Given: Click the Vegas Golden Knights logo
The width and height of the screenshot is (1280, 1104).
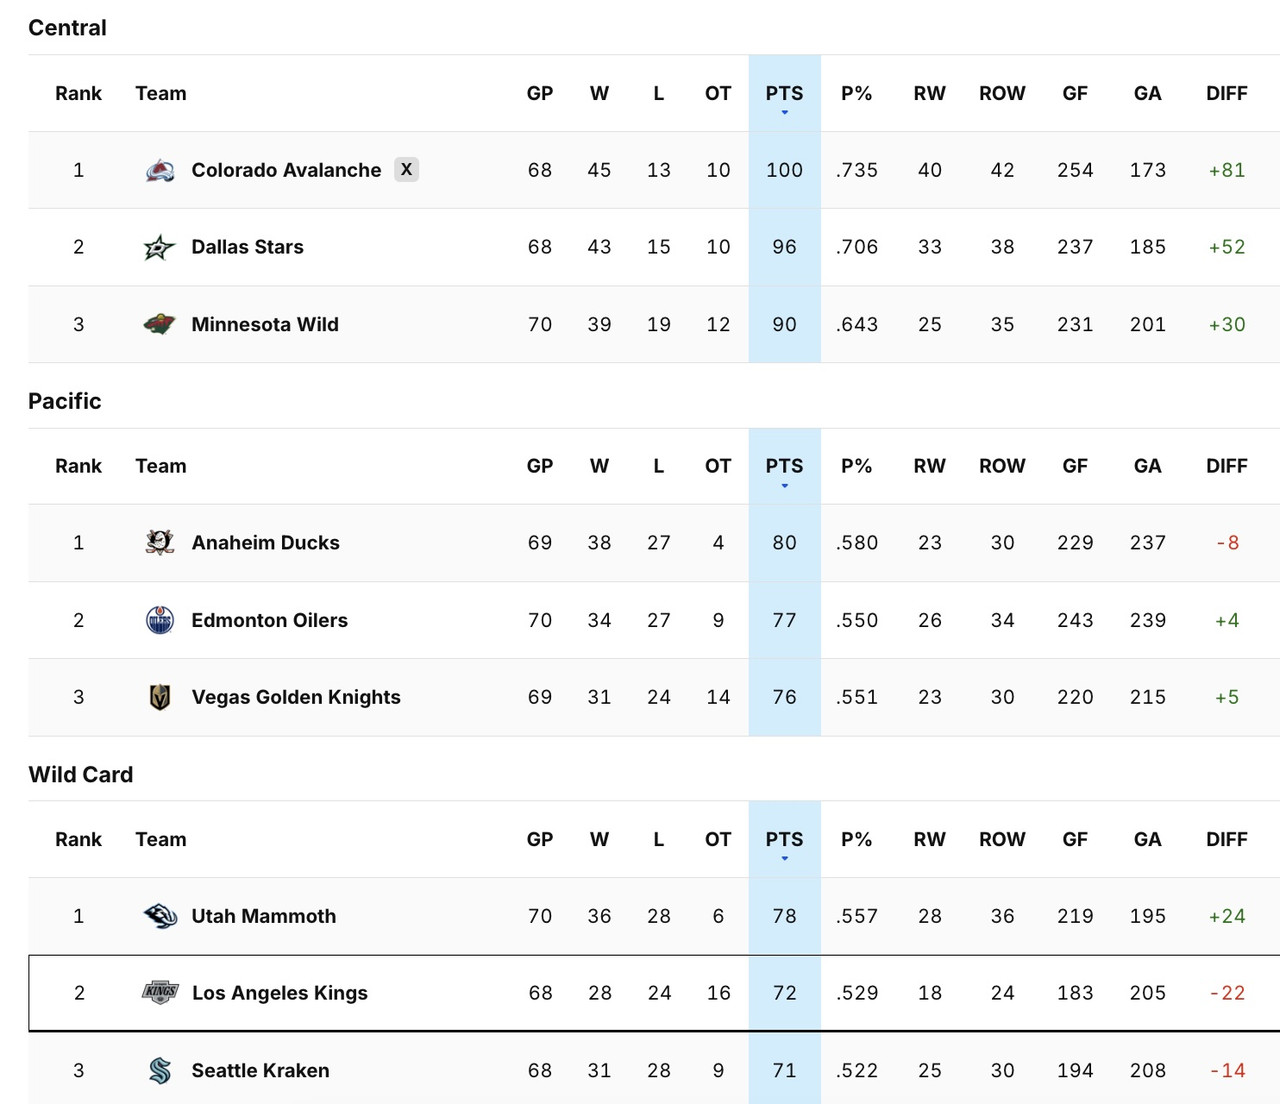Looking at the screenshot, I should (x=160, y=697).
